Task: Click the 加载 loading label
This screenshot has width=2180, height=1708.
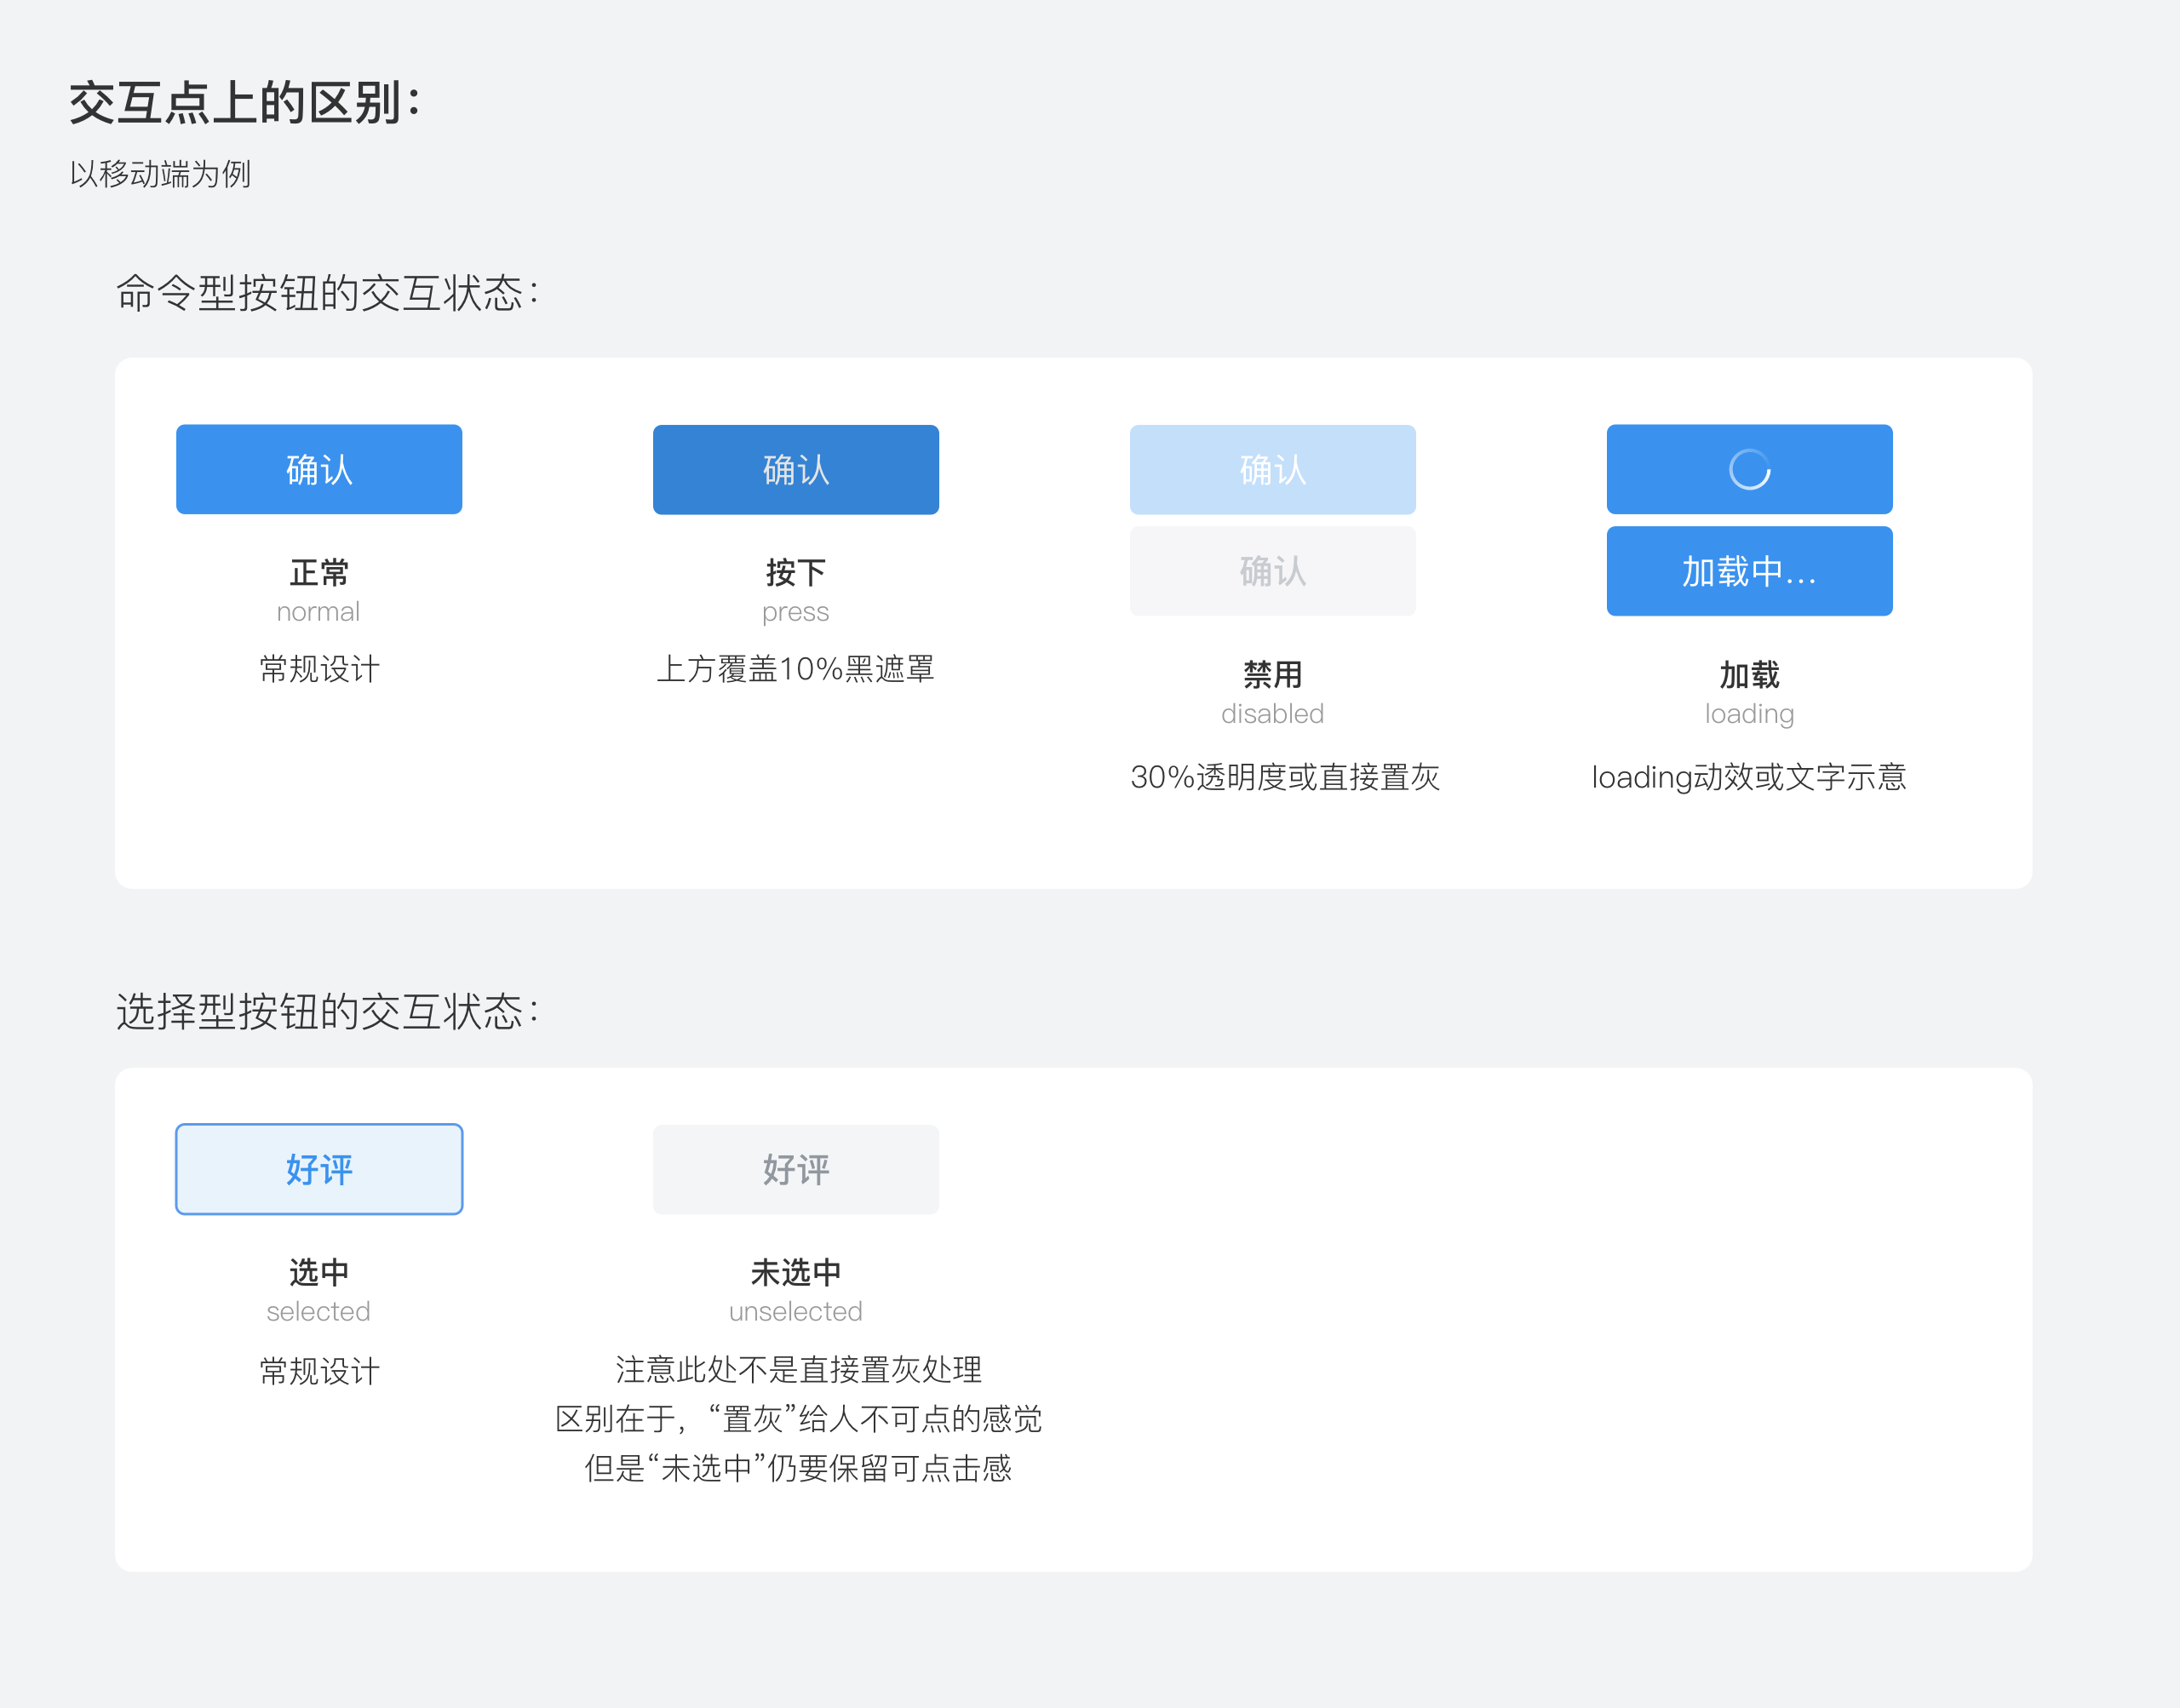Action: point(1749,675)
